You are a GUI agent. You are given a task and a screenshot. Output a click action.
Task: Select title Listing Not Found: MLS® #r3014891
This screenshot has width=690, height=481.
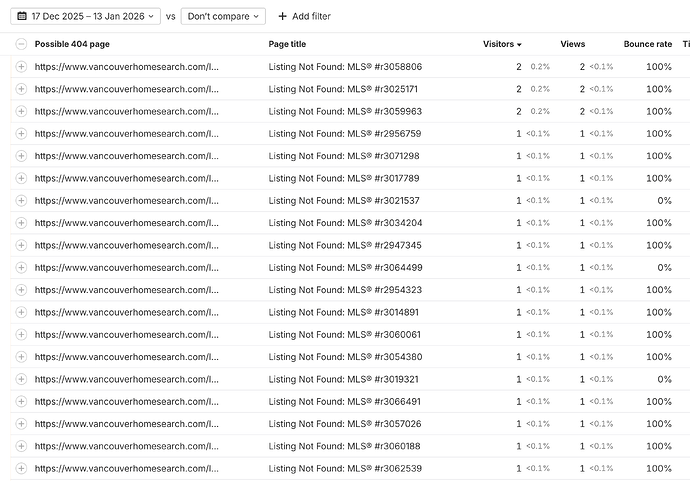coord(343,312)
